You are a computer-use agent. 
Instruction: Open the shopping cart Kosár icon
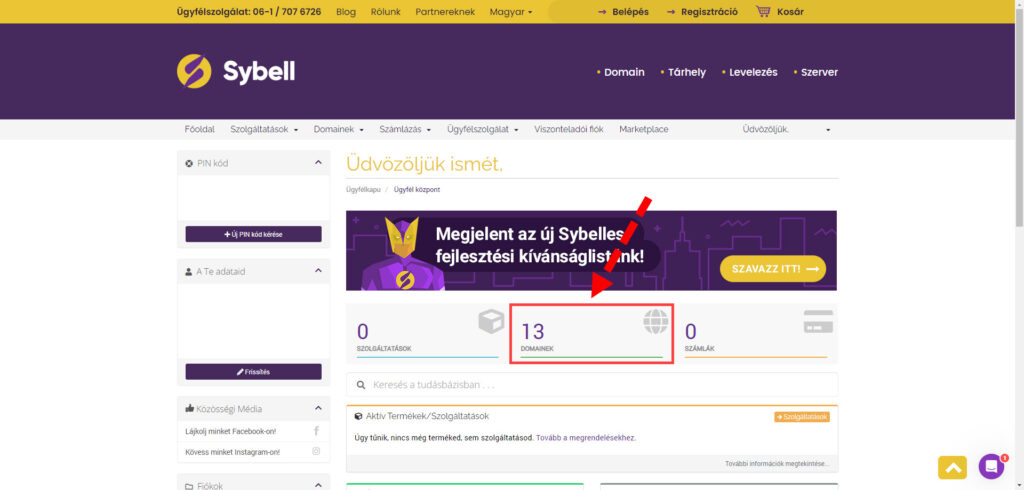tap(763, 11)
